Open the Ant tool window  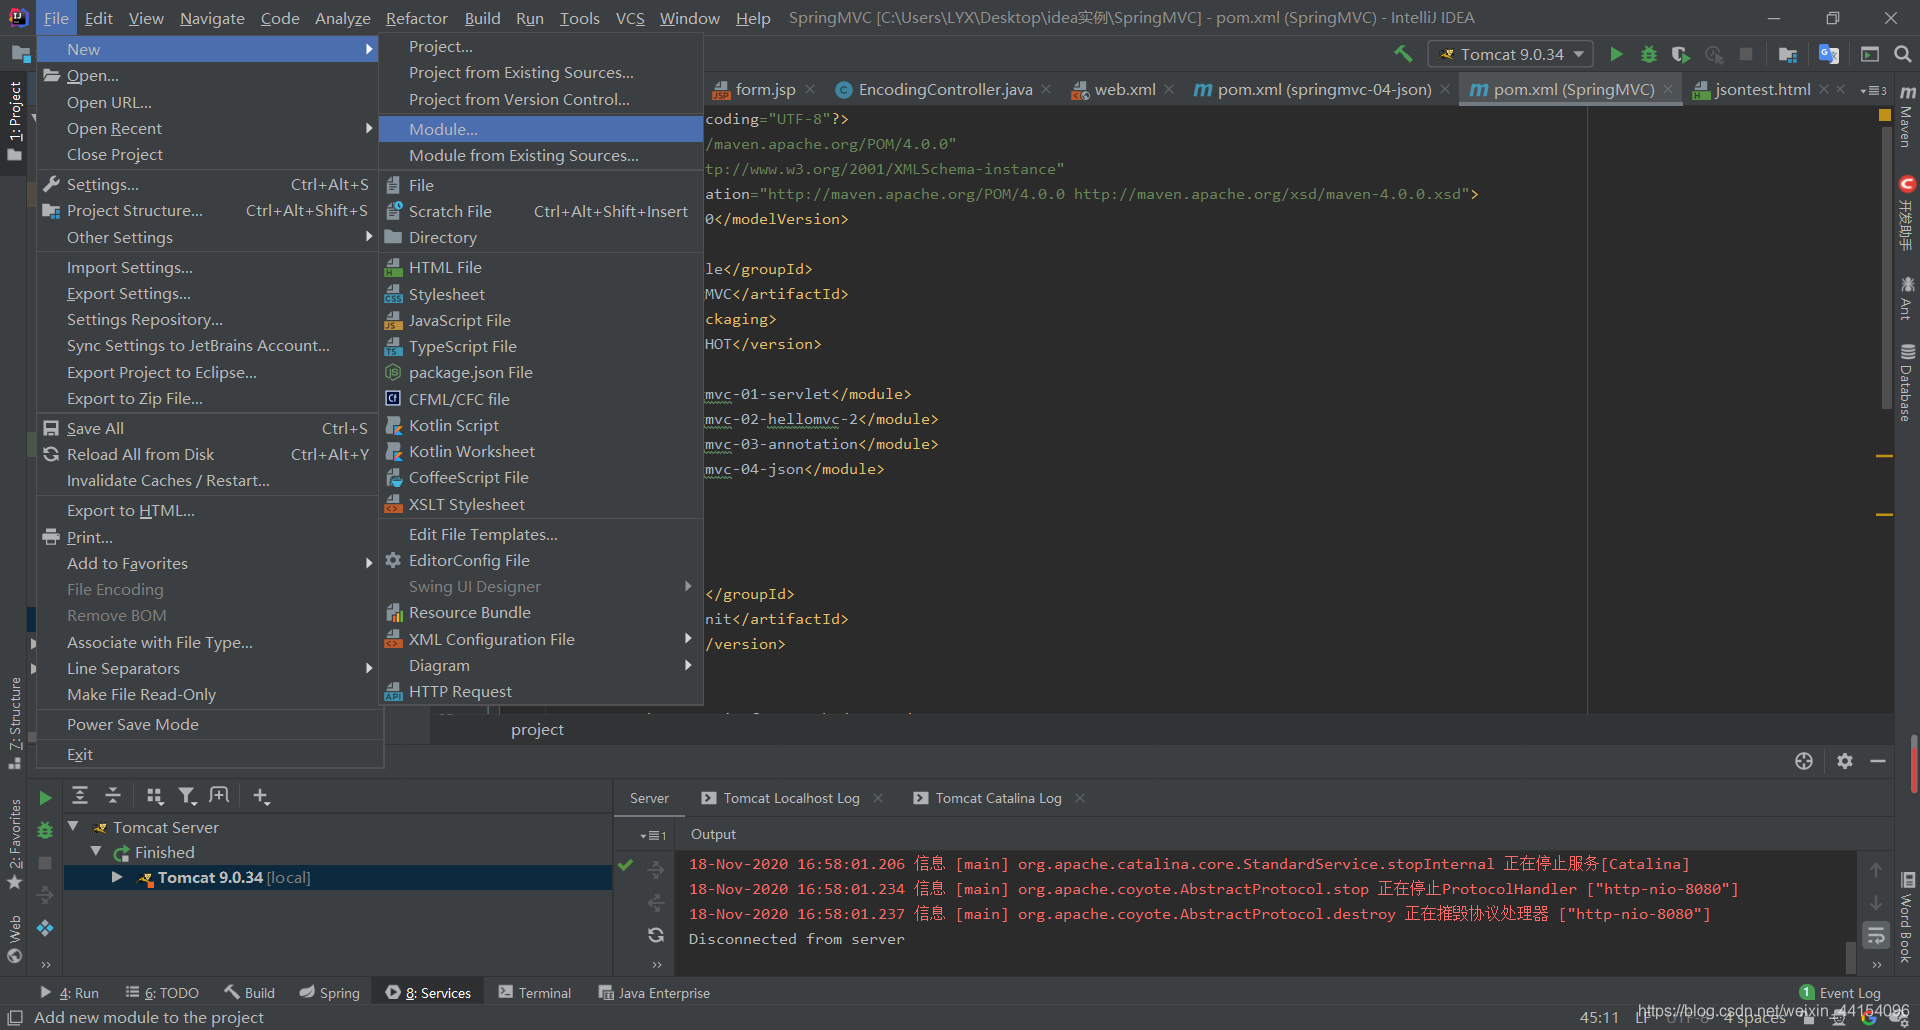point(1907,299)
